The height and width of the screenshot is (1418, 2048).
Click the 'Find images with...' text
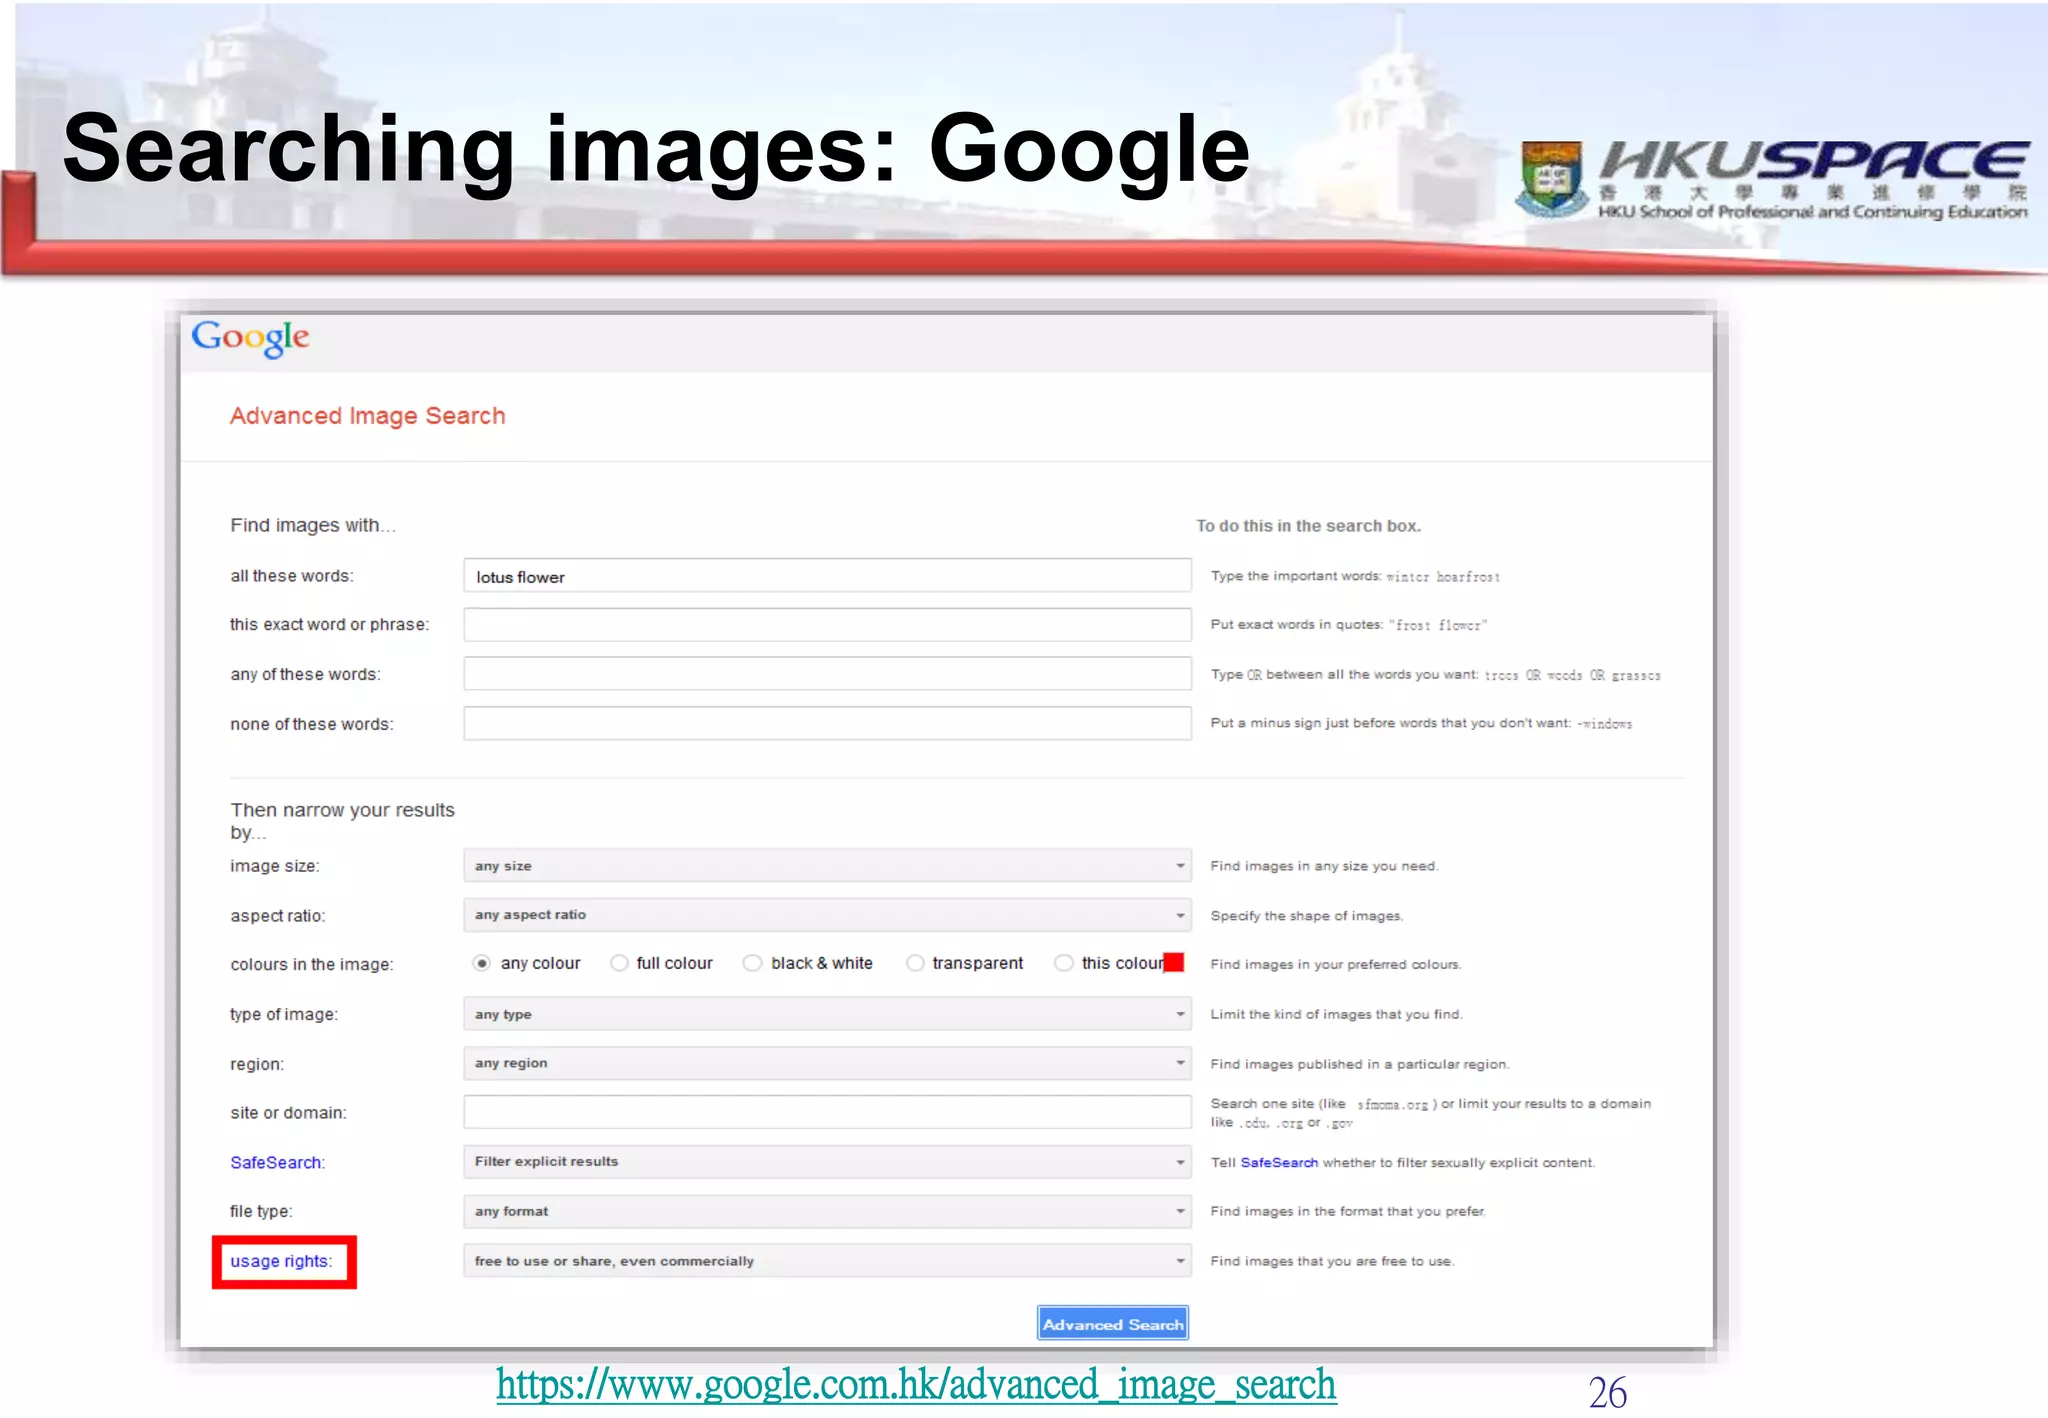[313, 525]
